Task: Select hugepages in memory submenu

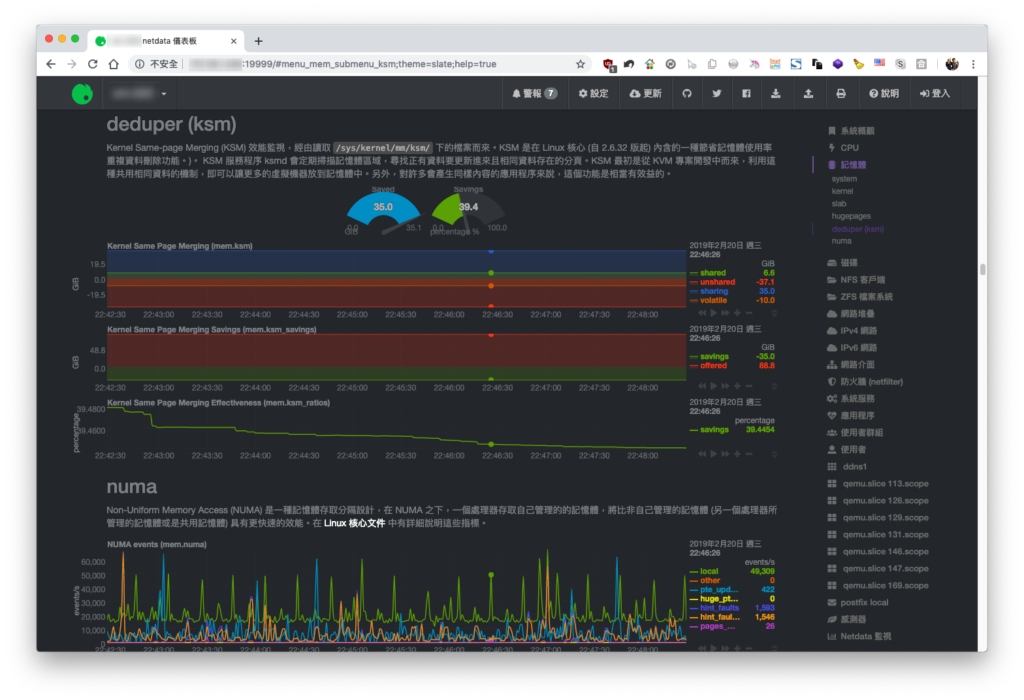Action: pos(851,216)
